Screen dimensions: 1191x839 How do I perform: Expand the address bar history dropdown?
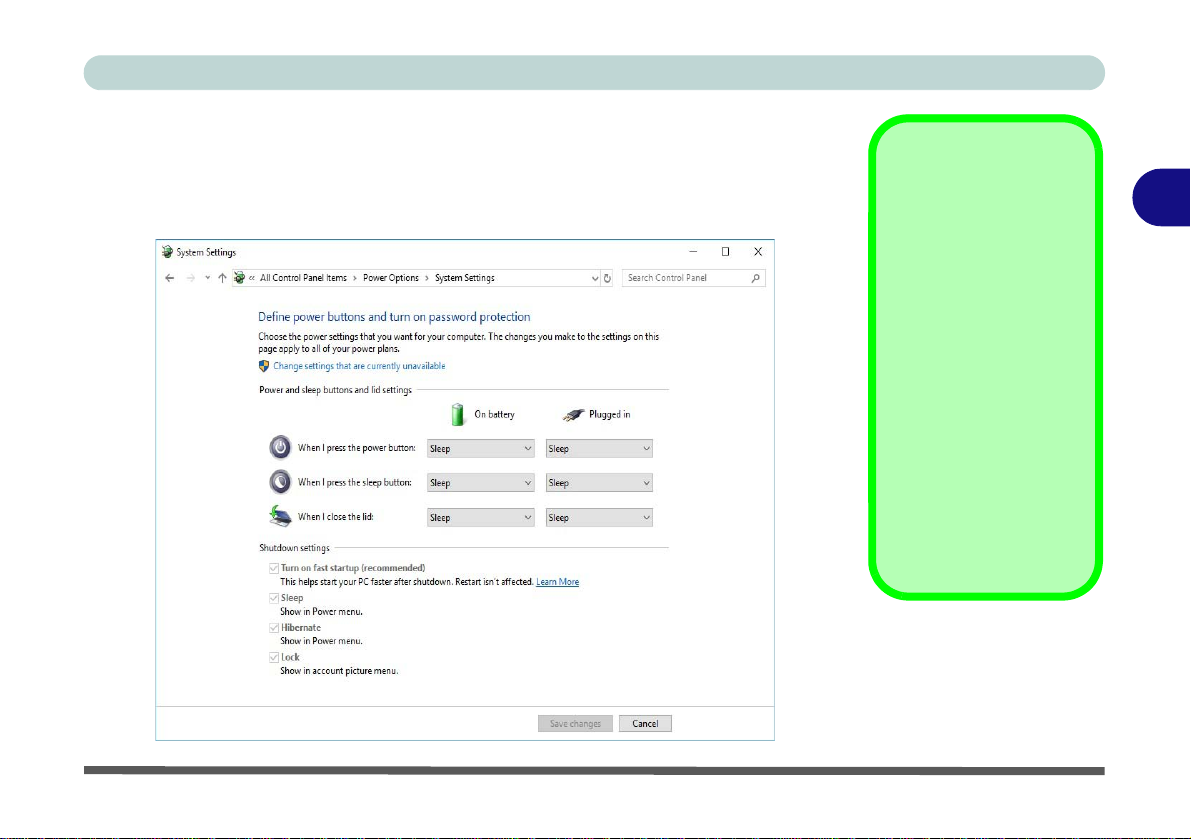point(595,279)
